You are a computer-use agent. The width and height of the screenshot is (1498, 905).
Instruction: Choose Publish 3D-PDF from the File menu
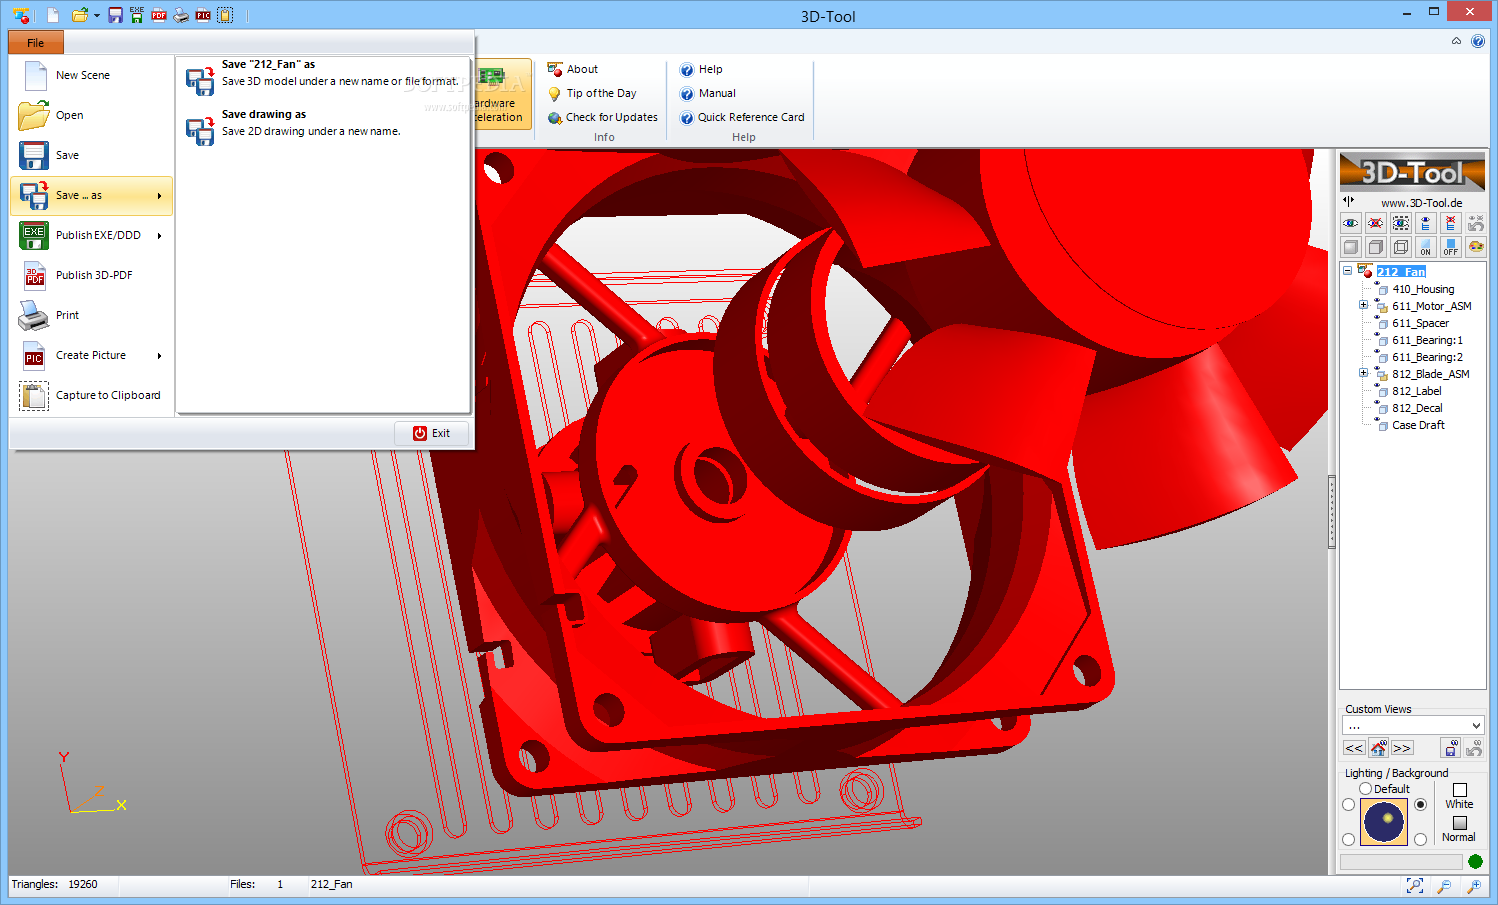point(91,275)
